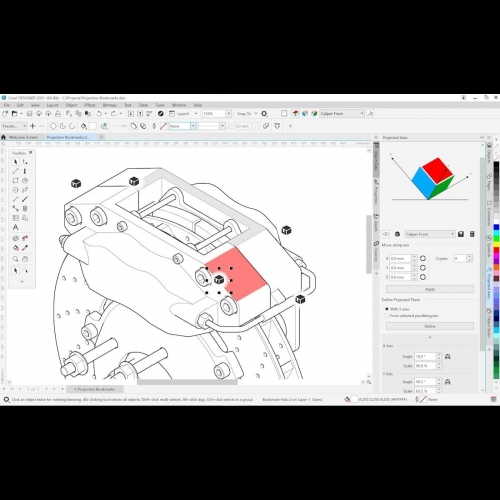This screenshot has width=500, height=500.
Task: Delete the Caliper Front preset with trash icon
Action: point(472,234)
